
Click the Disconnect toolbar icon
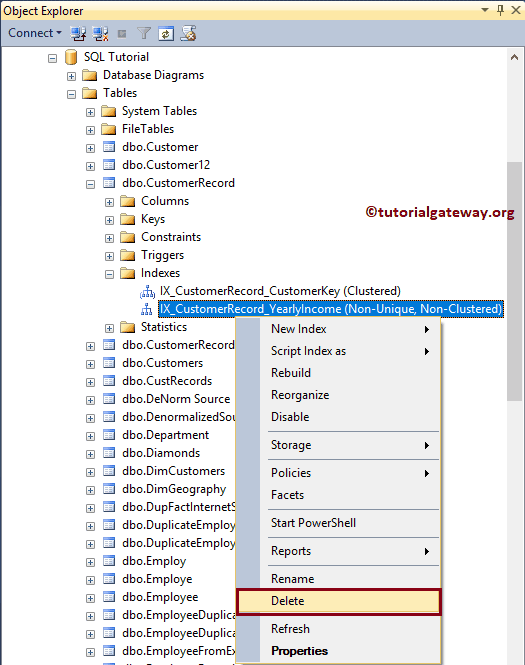tap(101, 34)
